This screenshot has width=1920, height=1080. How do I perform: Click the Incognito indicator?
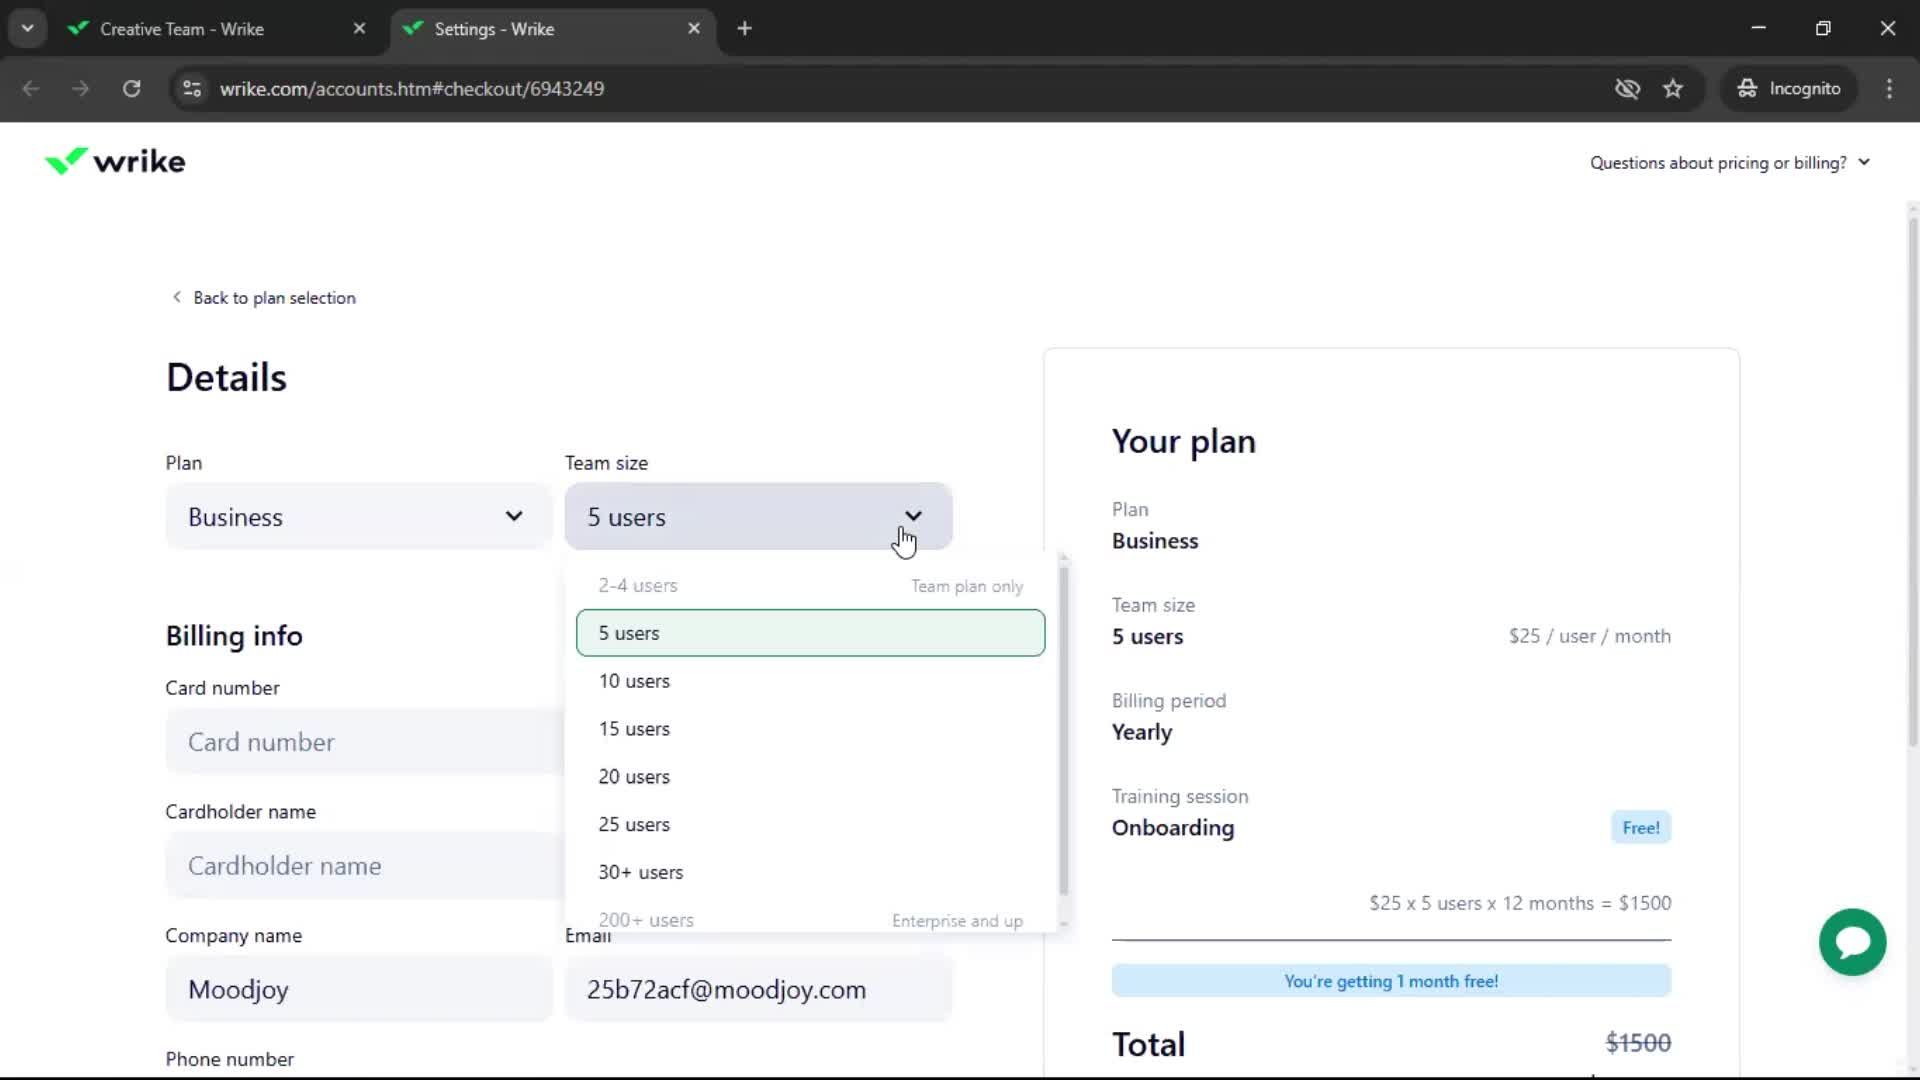coord(1788,89)
